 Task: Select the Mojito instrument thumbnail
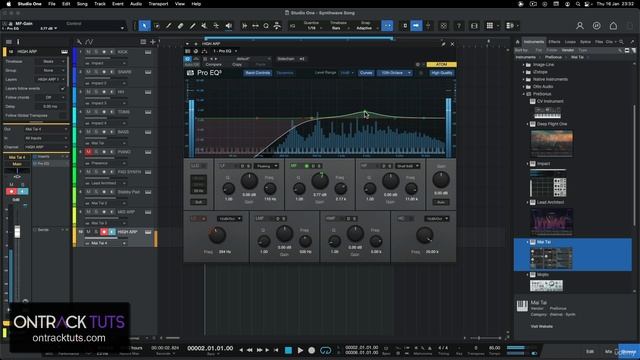pos(546,286)
